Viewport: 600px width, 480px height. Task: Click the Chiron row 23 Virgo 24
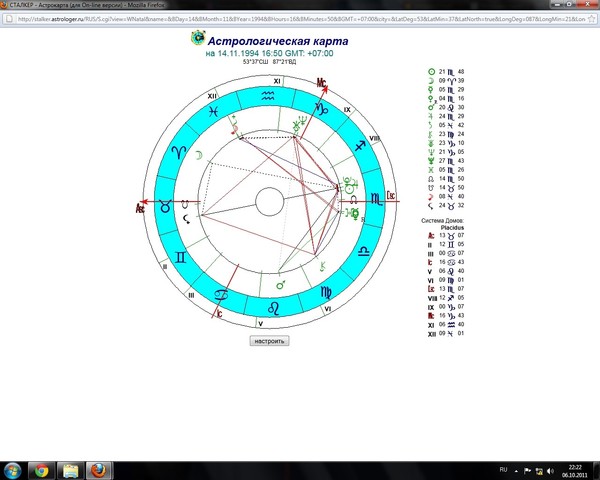(446, 134)
